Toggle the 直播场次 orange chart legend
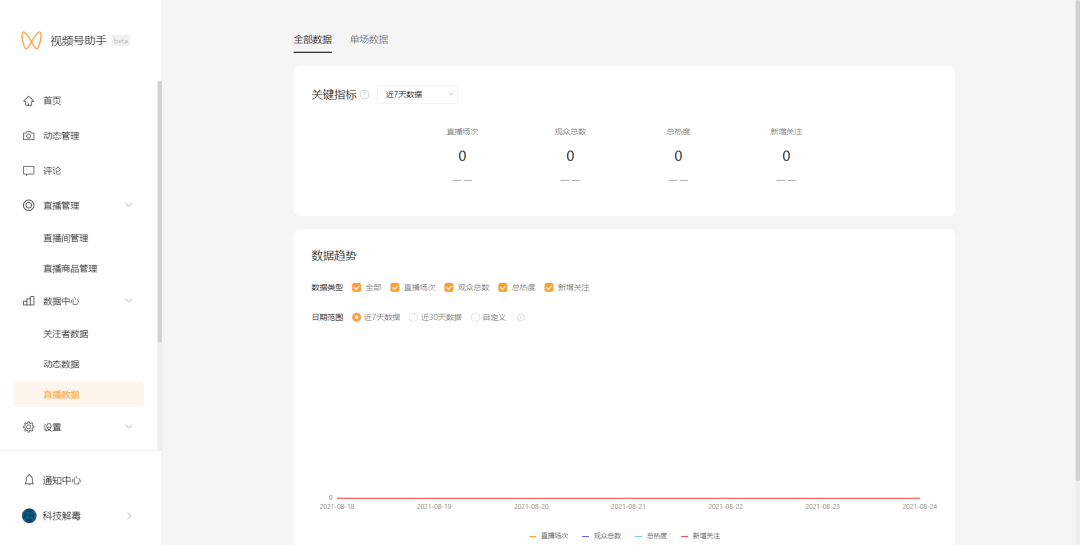The height and width of the screenshot is (545, 1080). tap(548, 535)
